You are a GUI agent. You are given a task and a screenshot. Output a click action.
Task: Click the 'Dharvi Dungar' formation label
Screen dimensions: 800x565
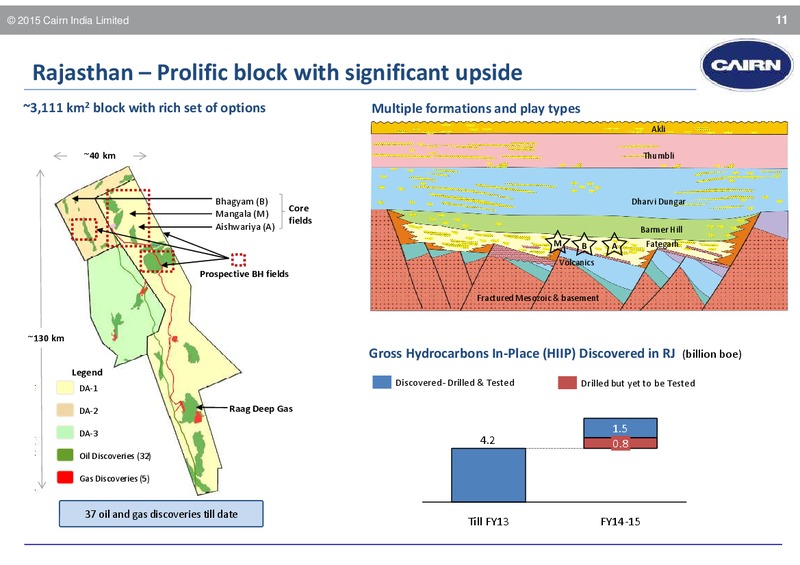coord(658,202)
